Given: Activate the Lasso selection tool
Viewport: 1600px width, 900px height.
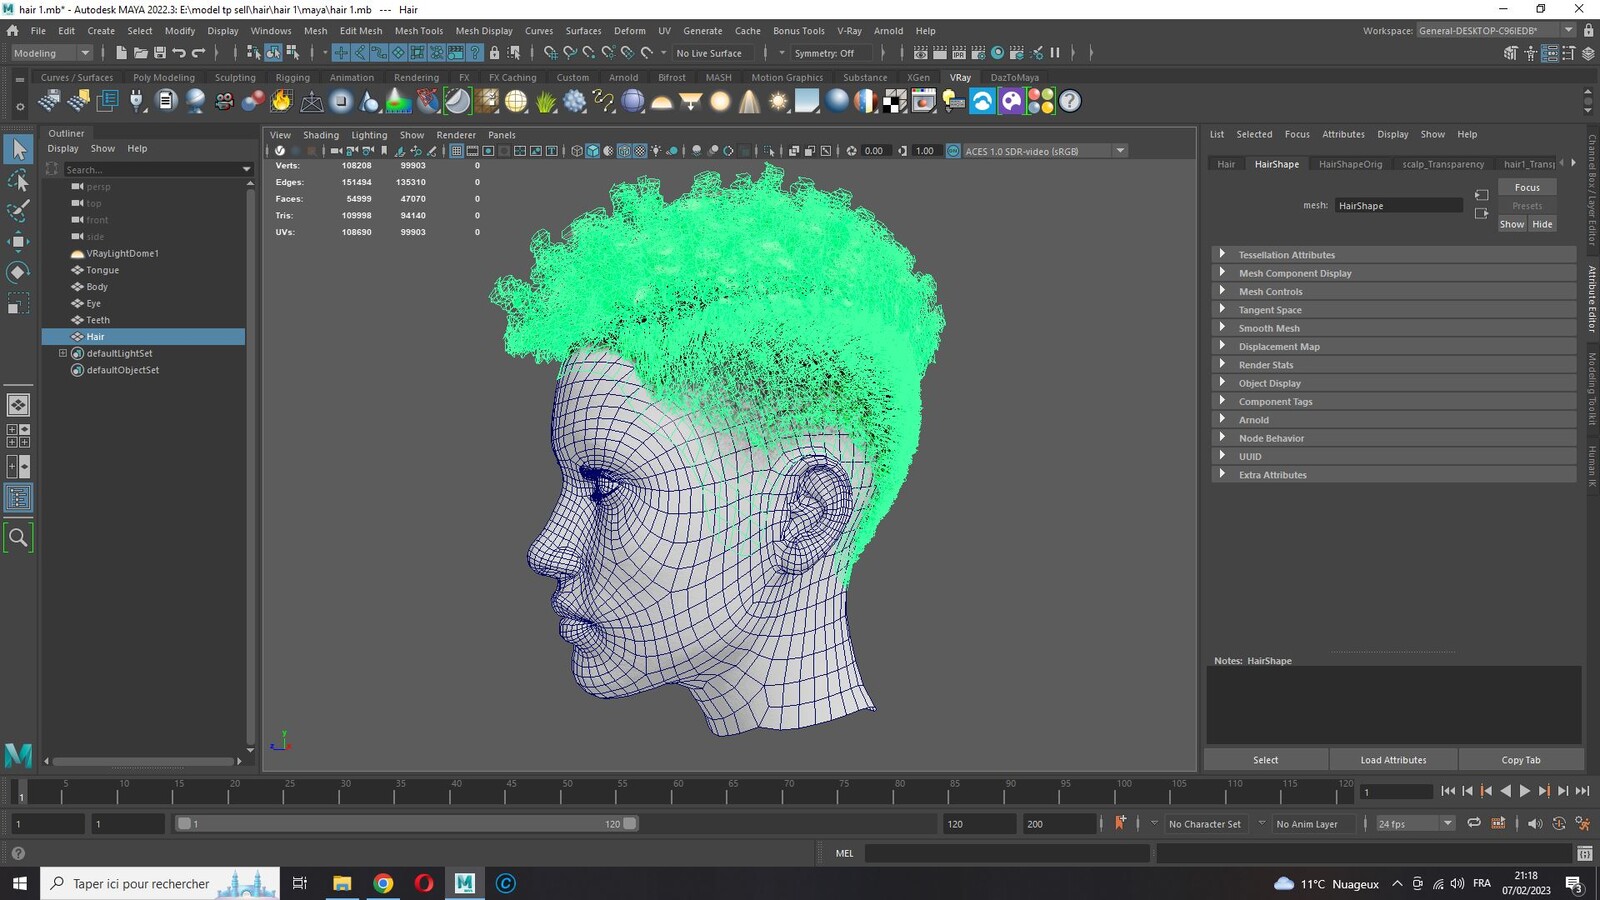Looking at the screenshot, I should point(18,180).
